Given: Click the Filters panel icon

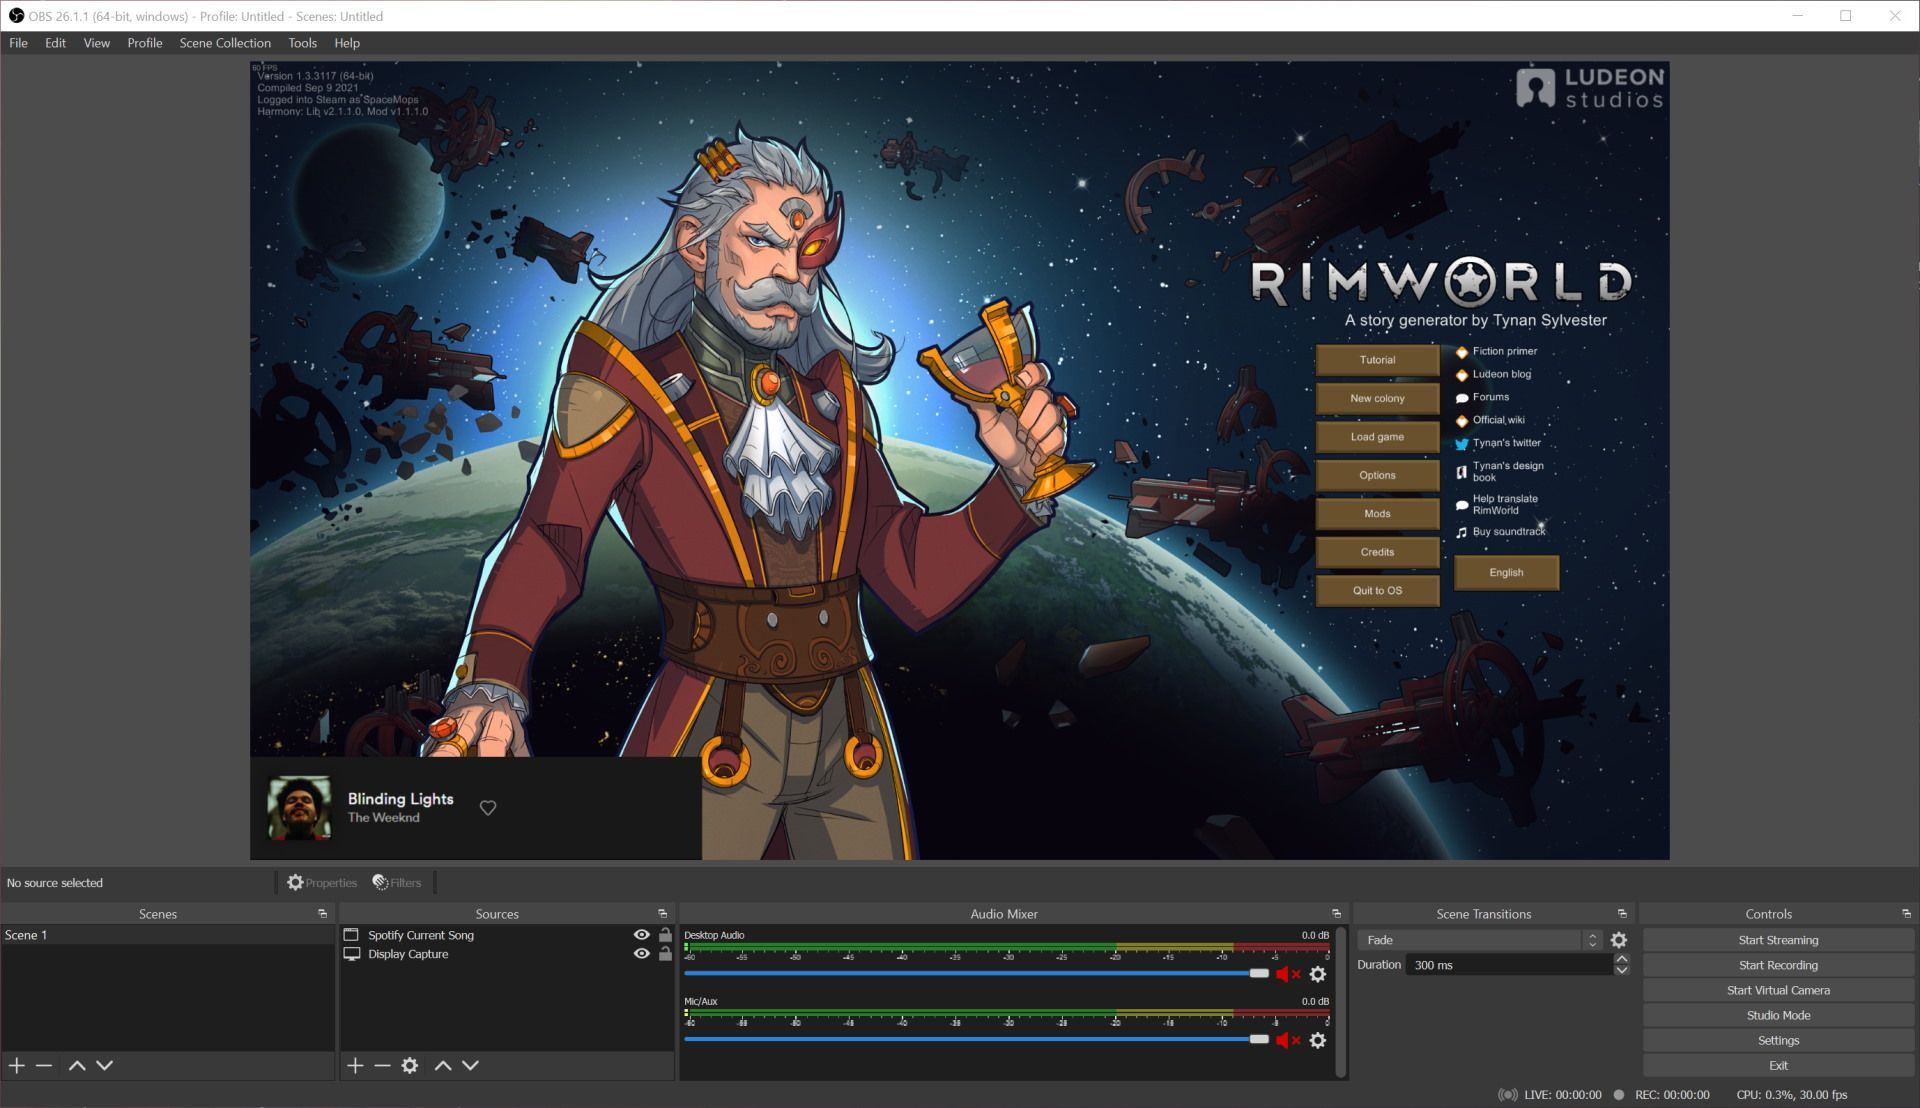Looking at the screenshot, I should point(397,882).
